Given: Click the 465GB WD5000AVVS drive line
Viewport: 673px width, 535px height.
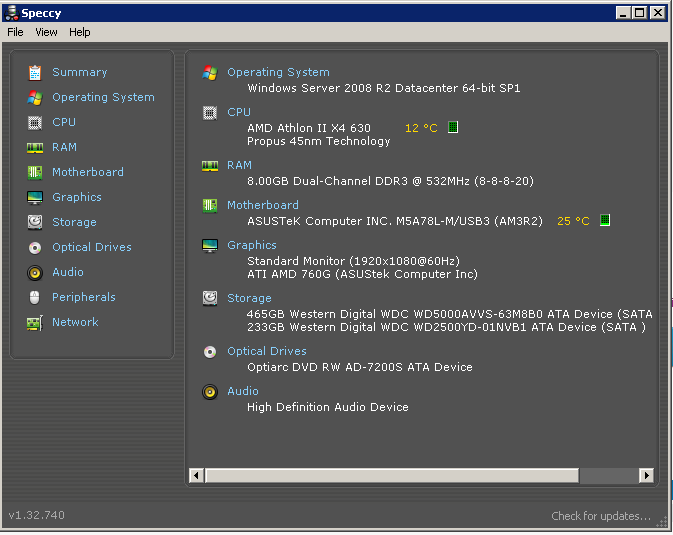Looking at the screenshot, I should tap(450, 314).
